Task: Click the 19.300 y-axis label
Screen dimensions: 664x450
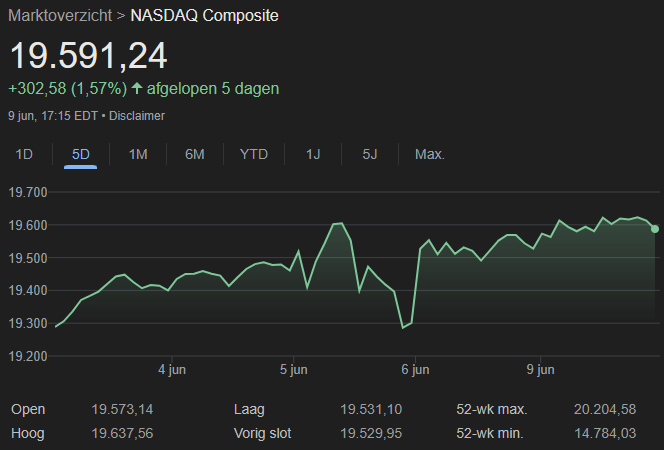Action: [28, 324]
